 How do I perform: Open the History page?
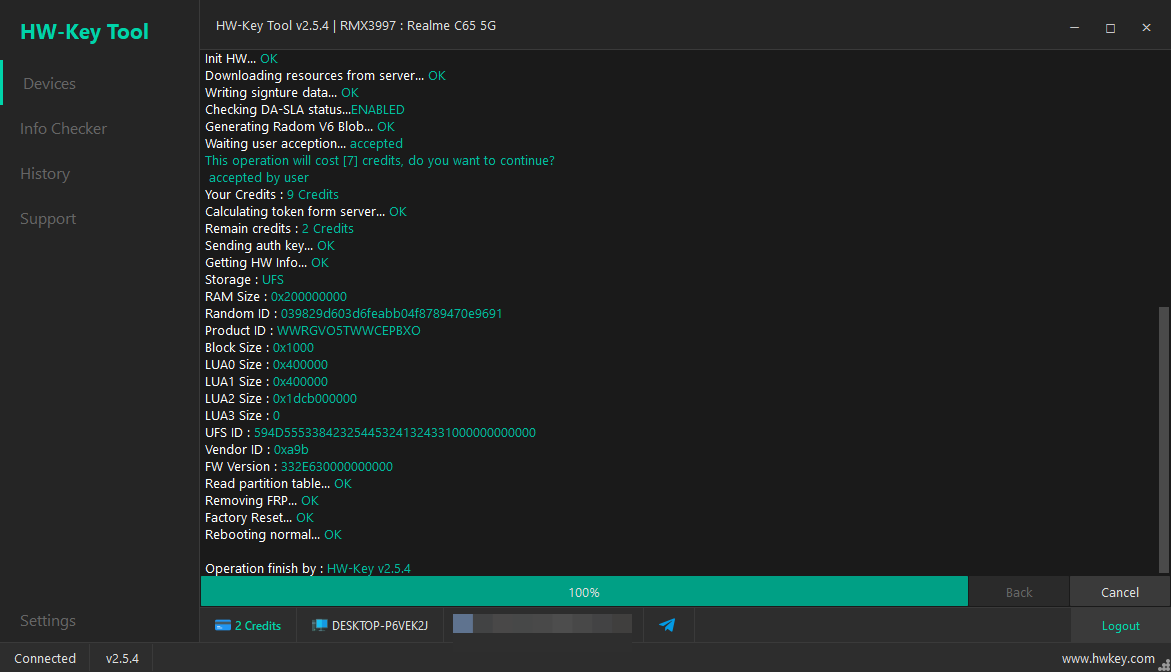(45, 174)
